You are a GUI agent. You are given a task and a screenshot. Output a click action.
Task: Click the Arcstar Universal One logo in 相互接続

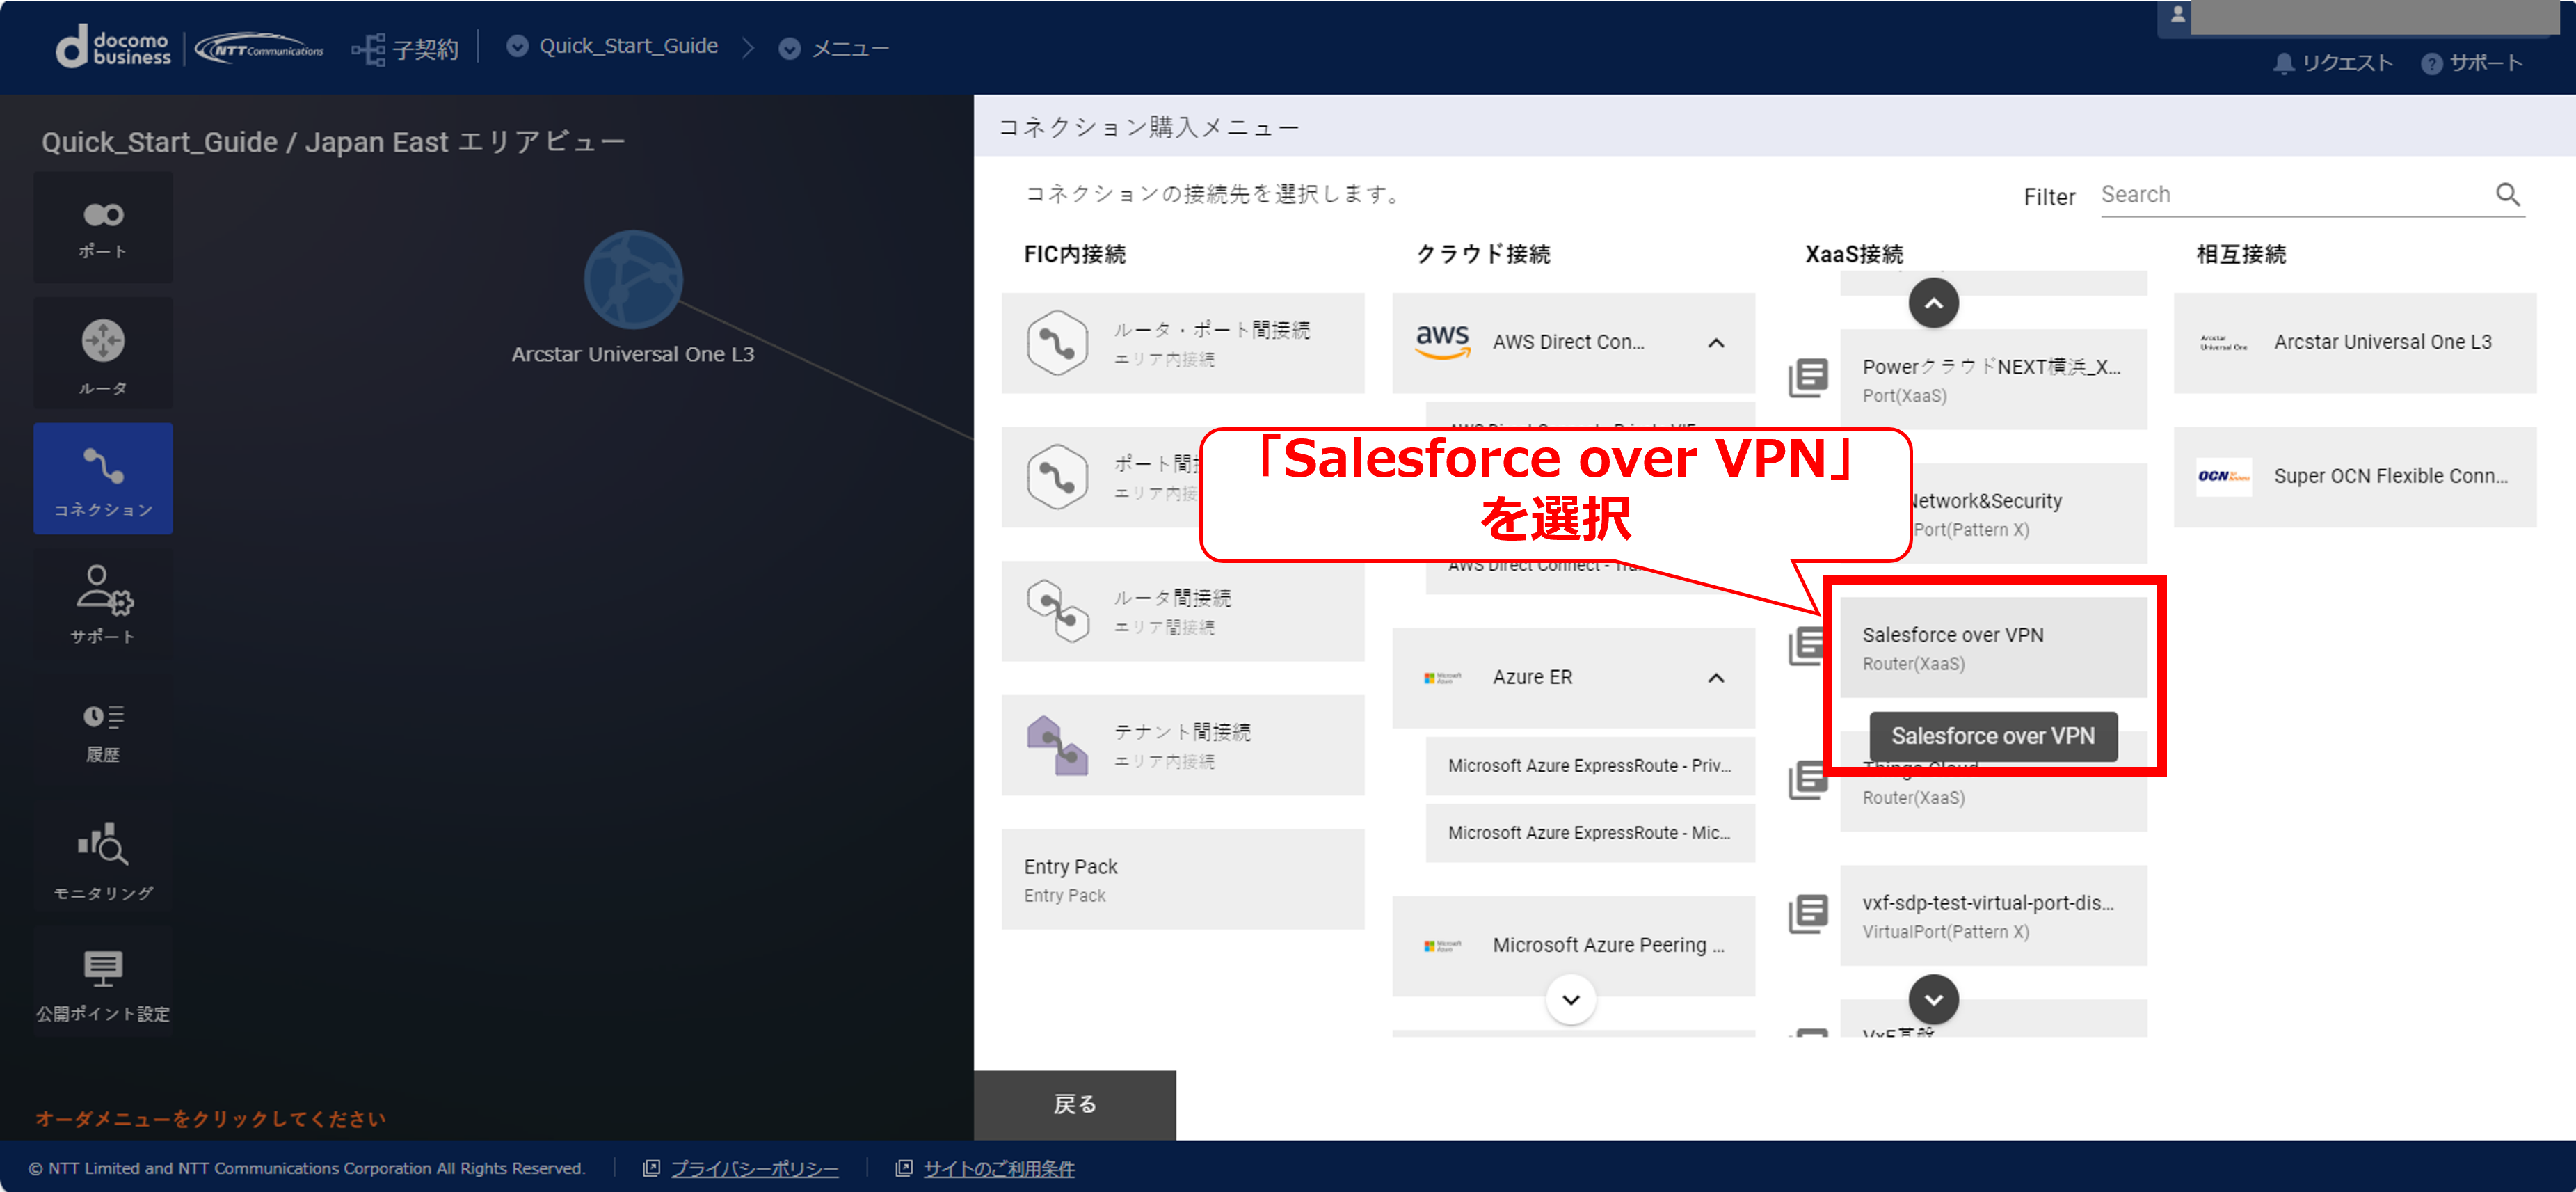point(2223,343)
